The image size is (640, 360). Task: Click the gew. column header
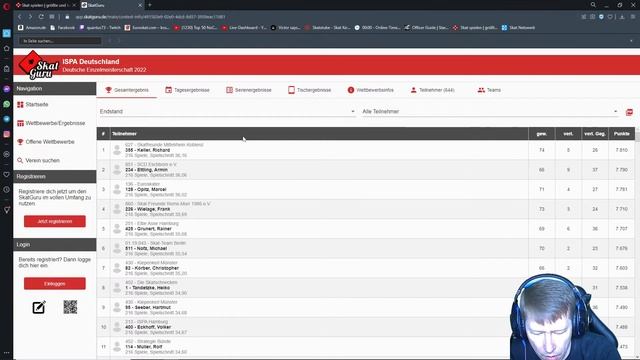(x=542, y=134)
